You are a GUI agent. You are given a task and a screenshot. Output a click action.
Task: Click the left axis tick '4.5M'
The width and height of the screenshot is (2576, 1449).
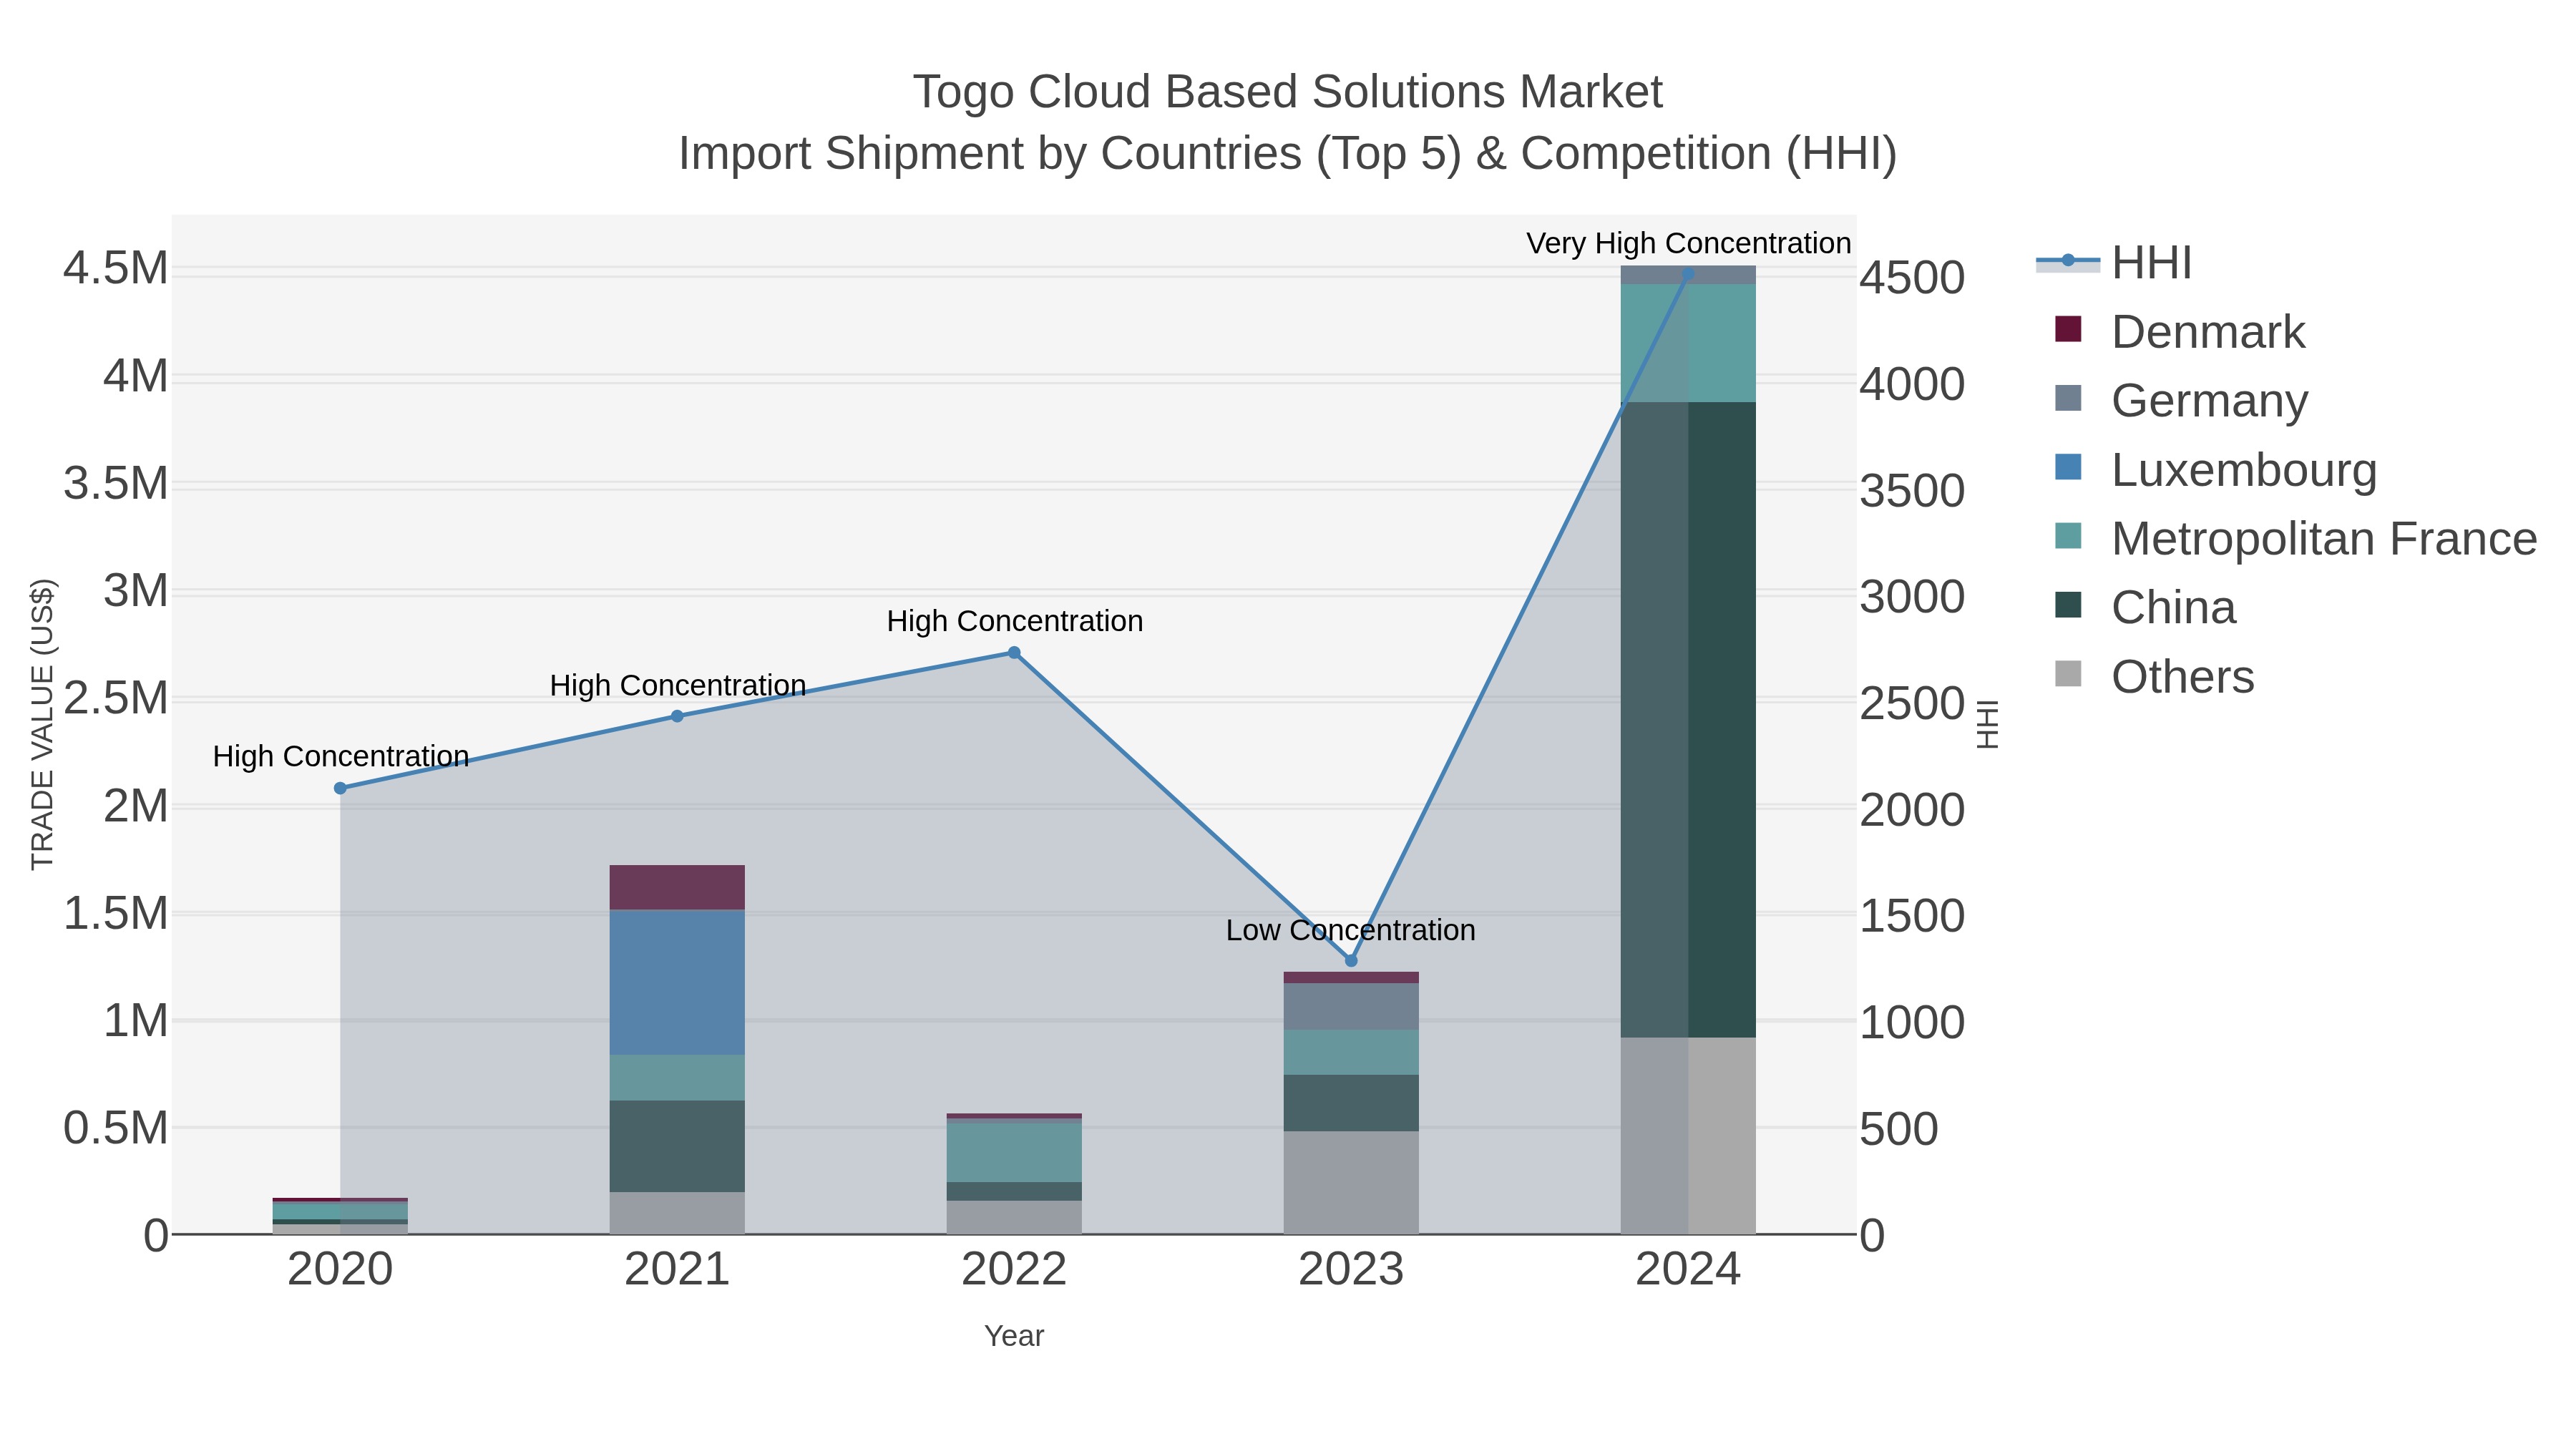116,269
